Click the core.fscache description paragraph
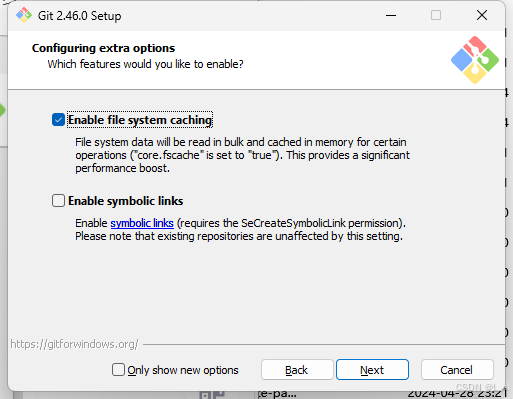Viewport: 513px width, 399px height. (242, 155)
